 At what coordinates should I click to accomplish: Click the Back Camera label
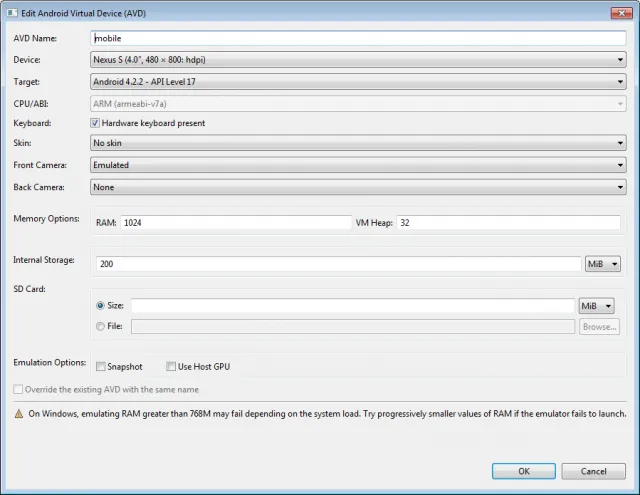pos(39,187)
